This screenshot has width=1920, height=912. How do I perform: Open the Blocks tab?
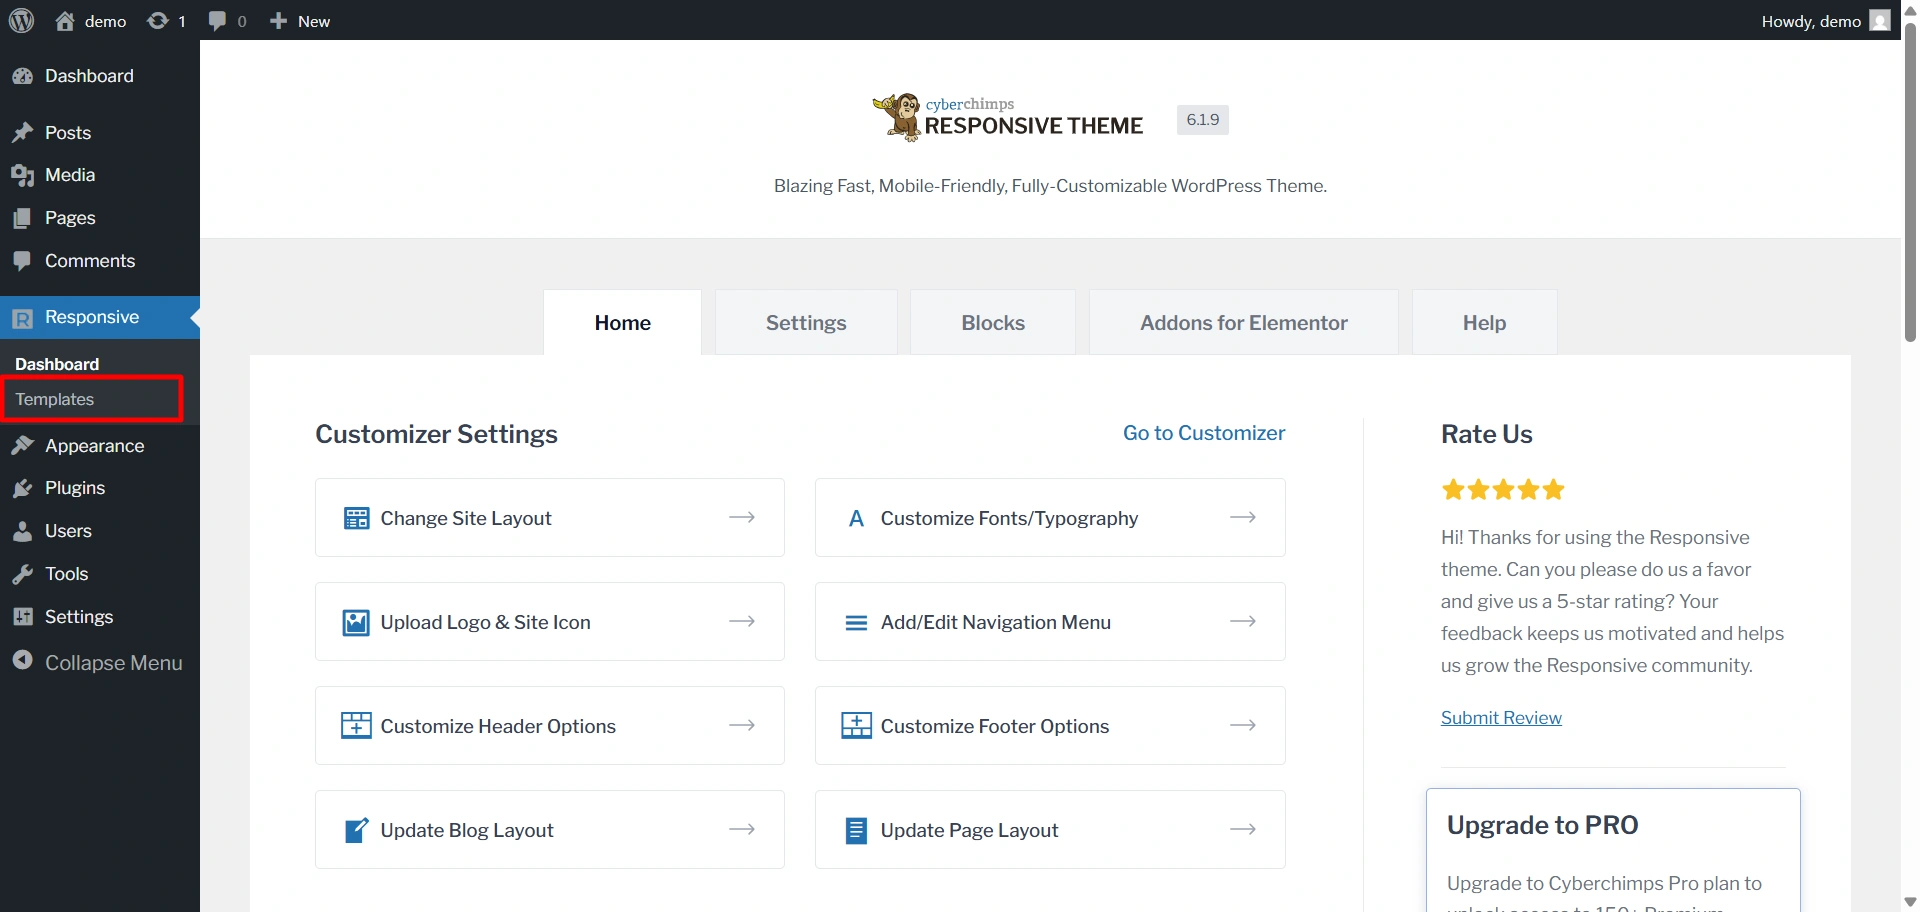pos(993,322)
